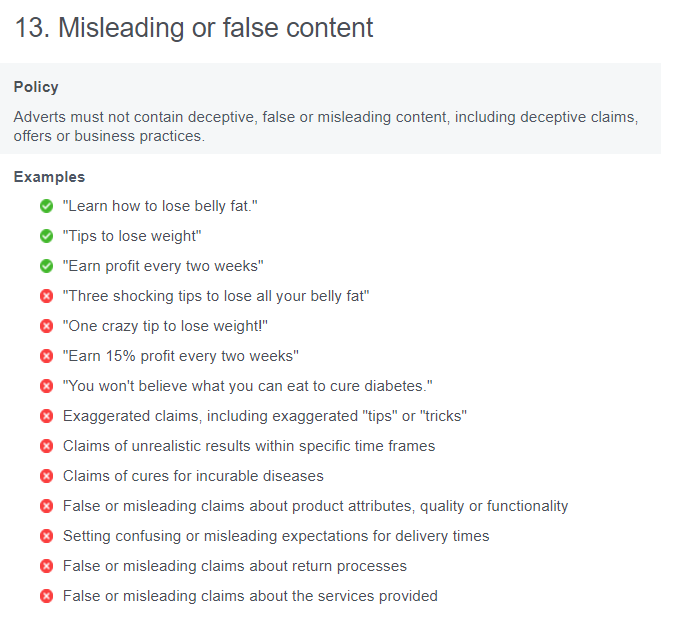Click the "Tips to lose weight" example text
The width and height of the screenshot is (694, 642).
(132, 236)
